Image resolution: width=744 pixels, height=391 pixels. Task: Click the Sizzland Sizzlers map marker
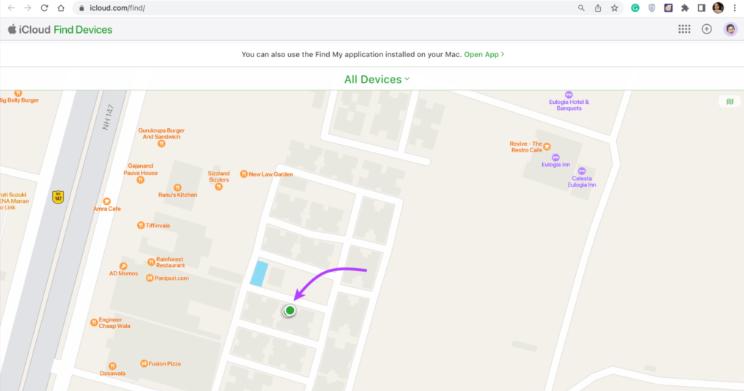tap(219, 187)
